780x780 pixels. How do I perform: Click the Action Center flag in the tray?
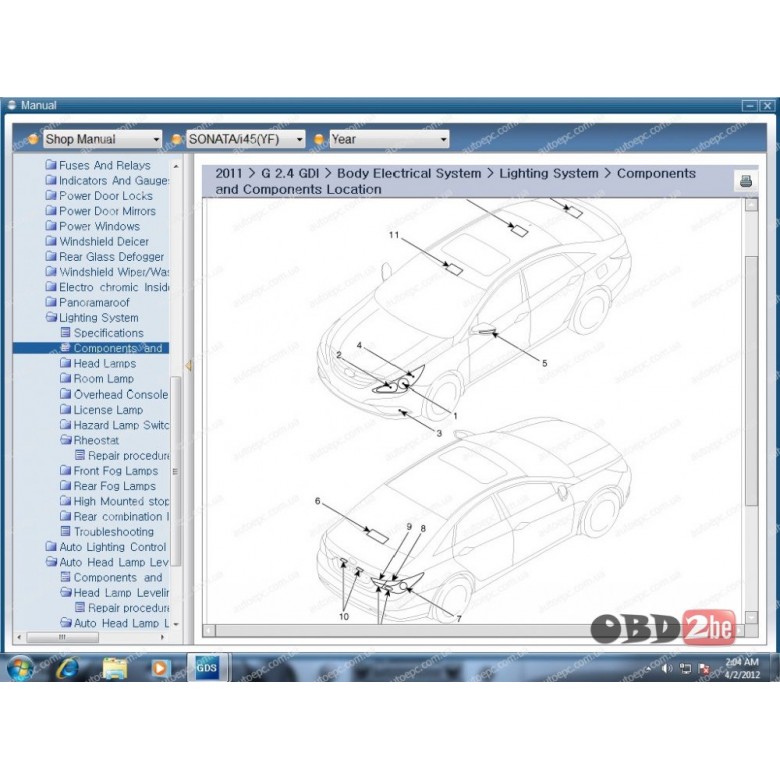click(x=704, y=669)
